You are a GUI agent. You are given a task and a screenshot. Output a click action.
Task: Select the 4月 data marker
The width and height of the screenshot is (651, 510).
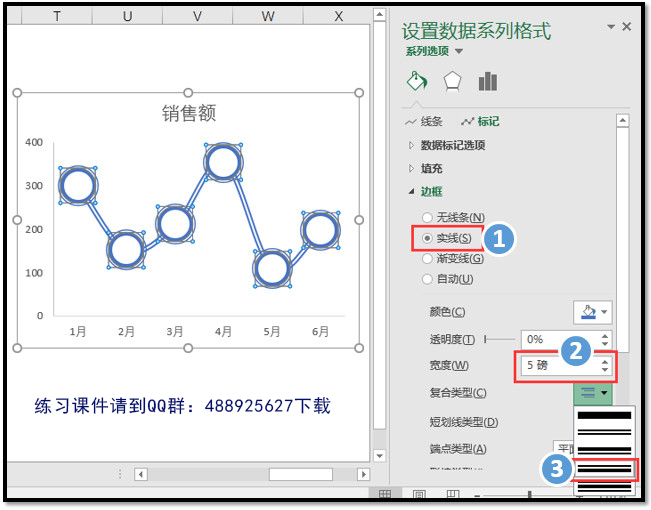(223, 162)
